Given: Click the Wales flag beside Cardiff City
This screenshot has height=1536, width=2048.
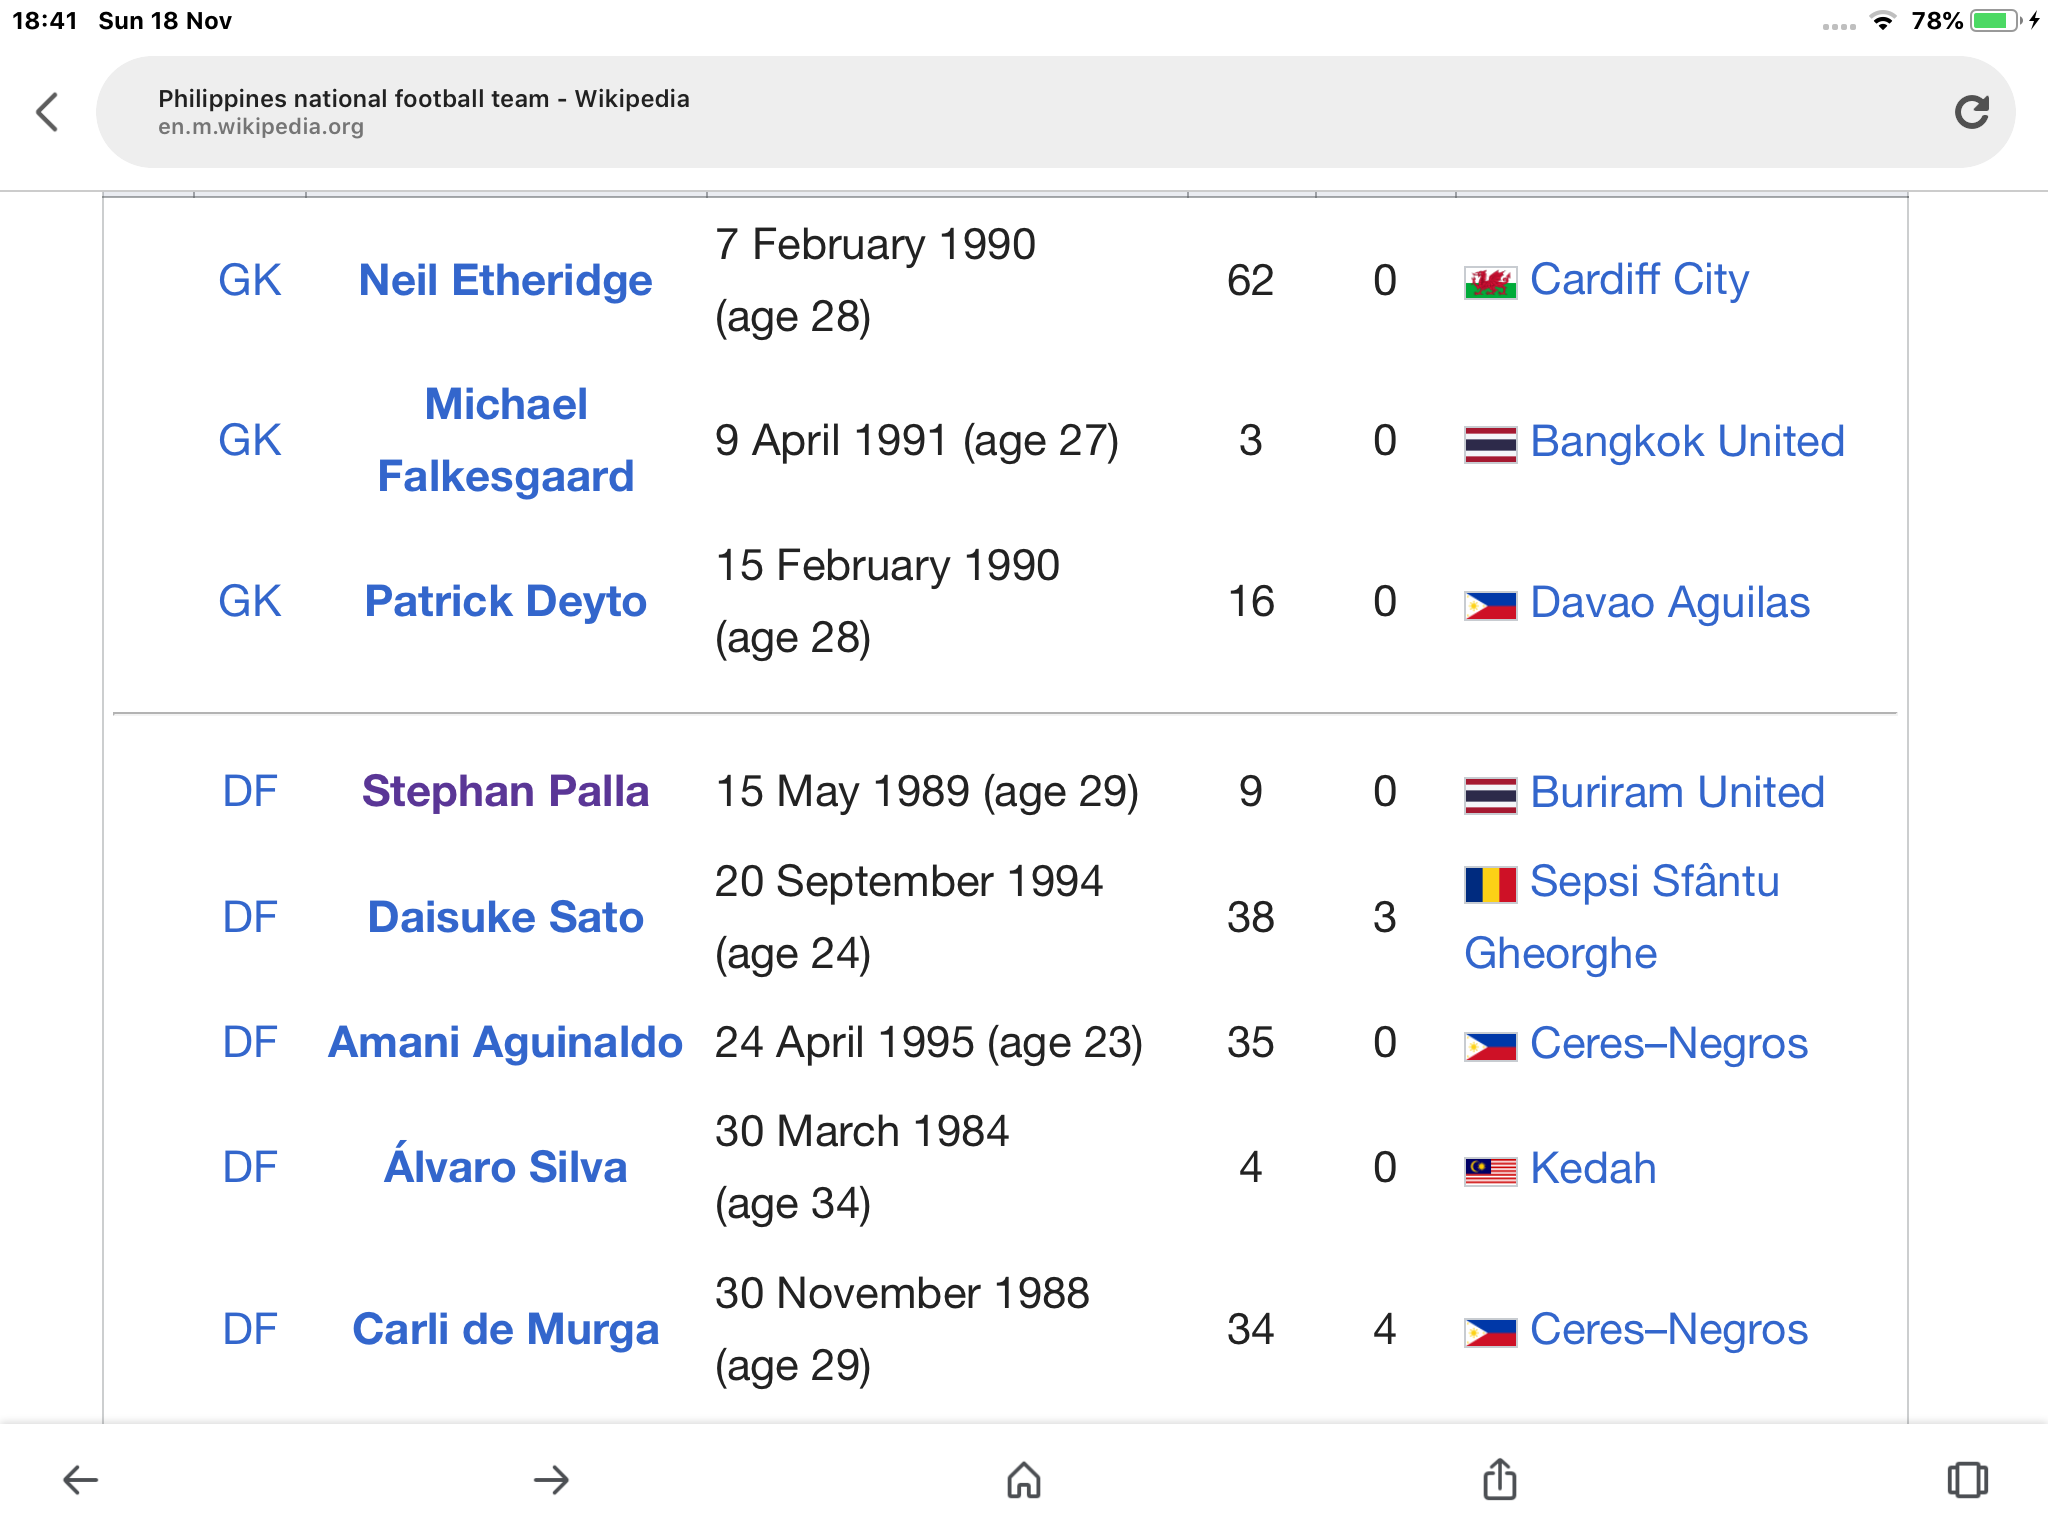Looking at the screenshot, I should 1489,282.
